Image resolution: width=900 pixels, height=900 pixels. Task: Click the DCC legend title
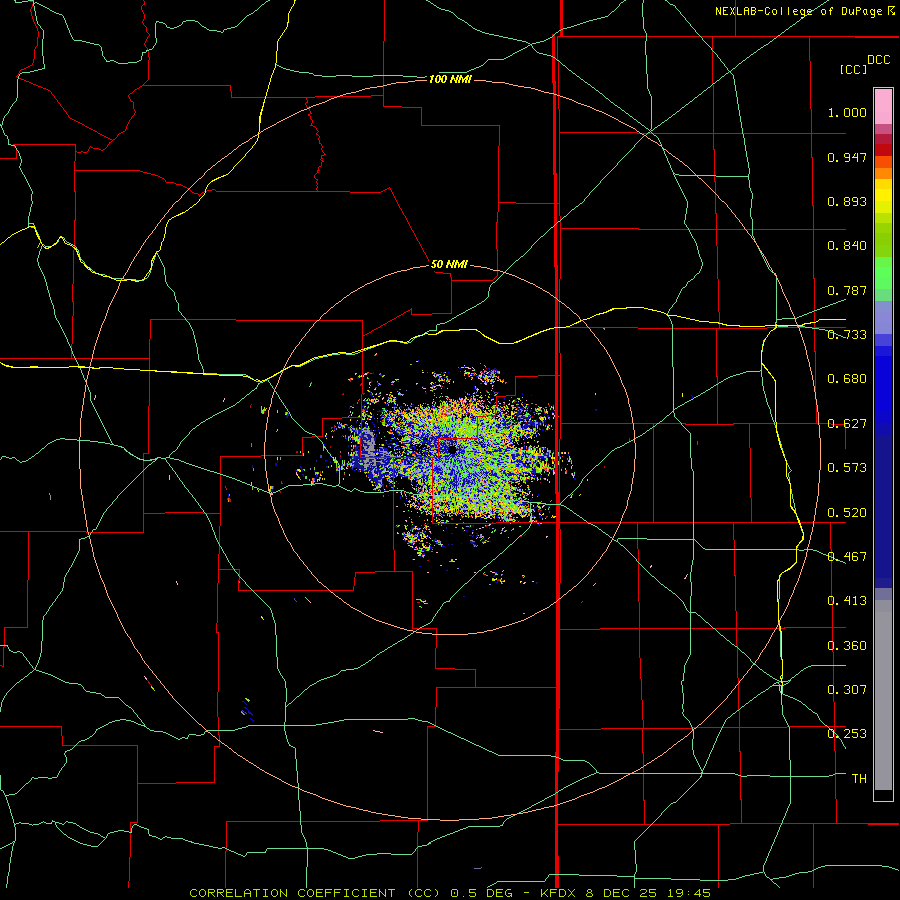(878, 60)
